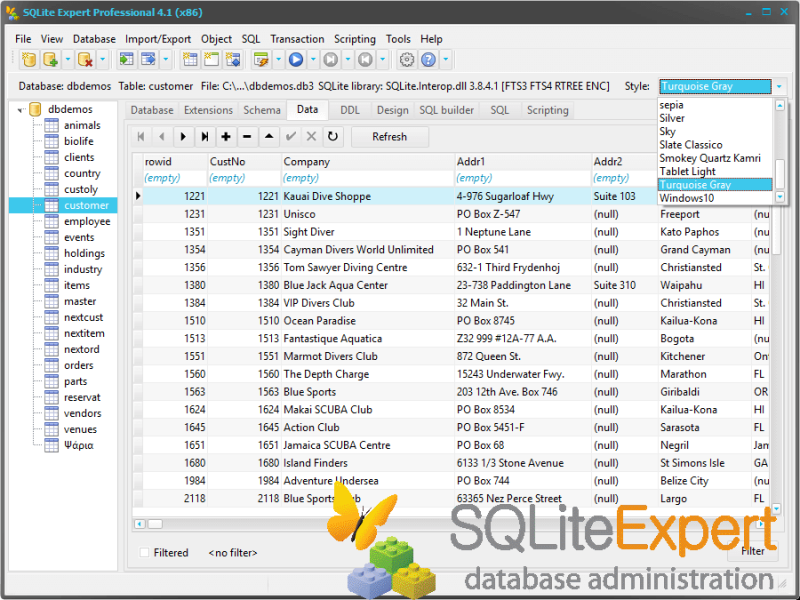
Task: Click the blue Execute play icon
Action: 296,60
